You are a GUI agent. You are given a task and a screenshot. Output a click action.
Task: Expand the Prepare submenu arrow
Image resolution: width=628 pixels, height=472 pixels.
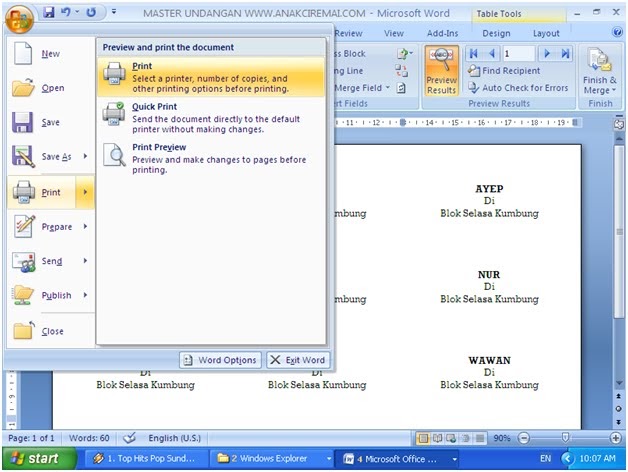click(85, 227)
